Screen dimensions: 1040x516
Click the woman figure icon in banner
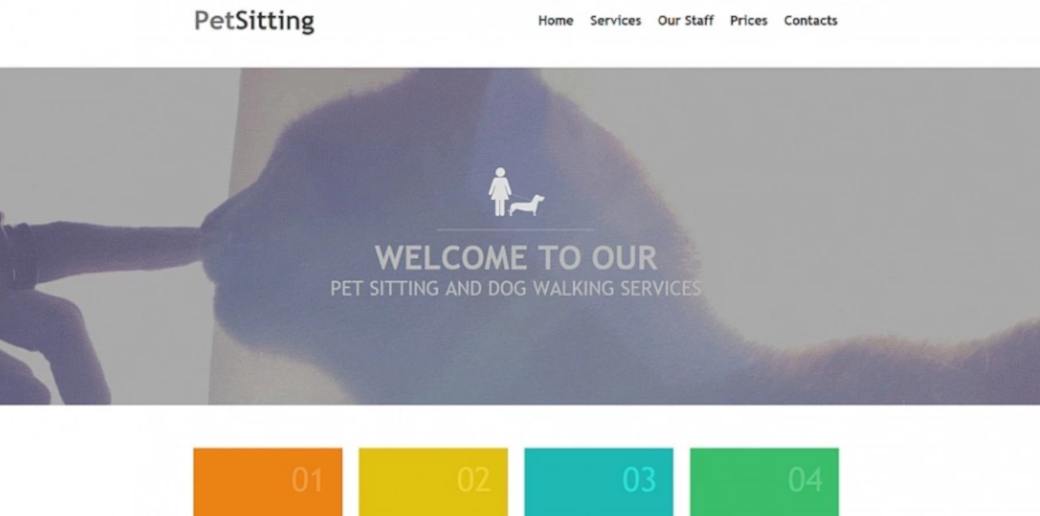pos(499,191)
